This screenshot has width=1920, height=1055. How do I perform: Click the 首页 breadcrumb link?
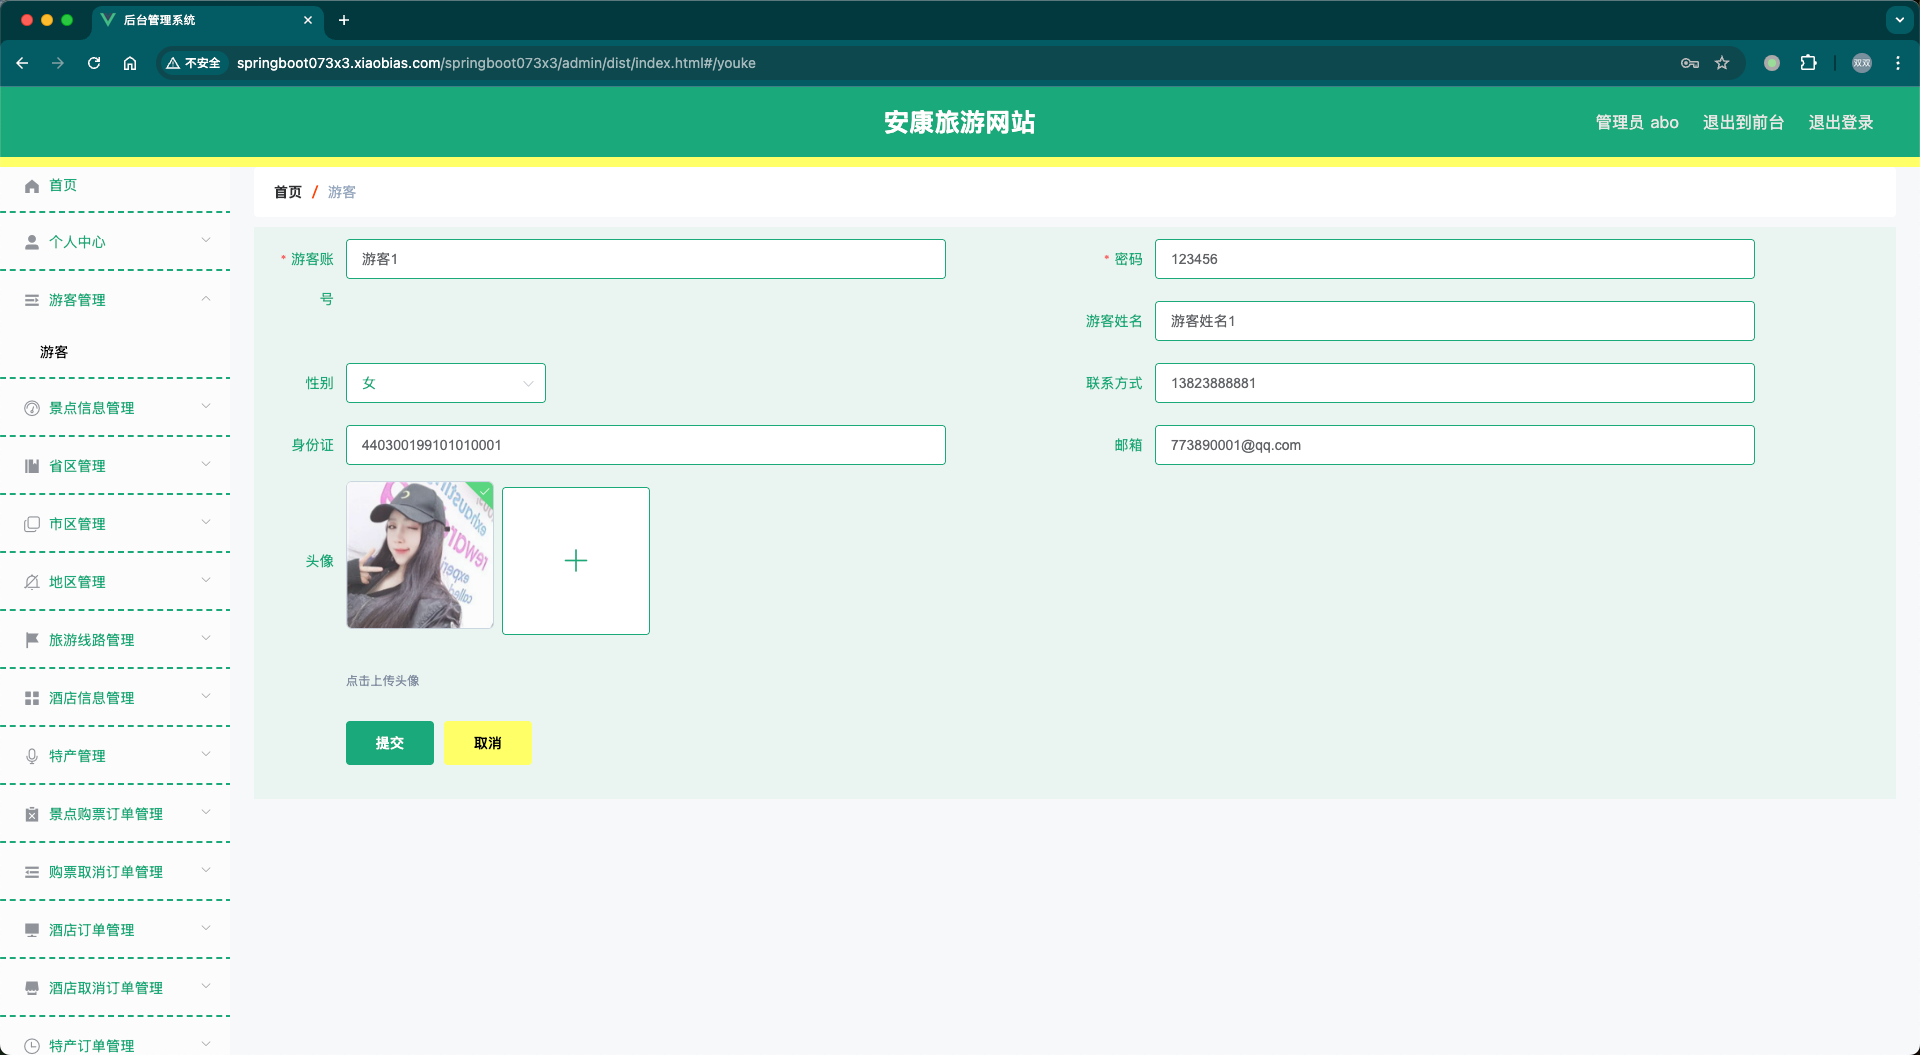pyautogui.click(x=288, y=192)
